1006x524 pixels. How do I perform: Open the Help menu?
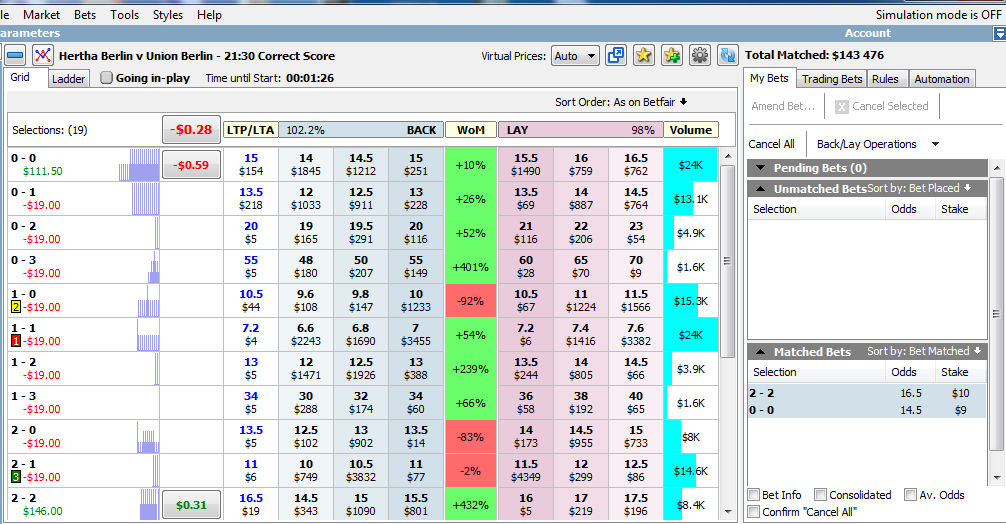point(209,15)
